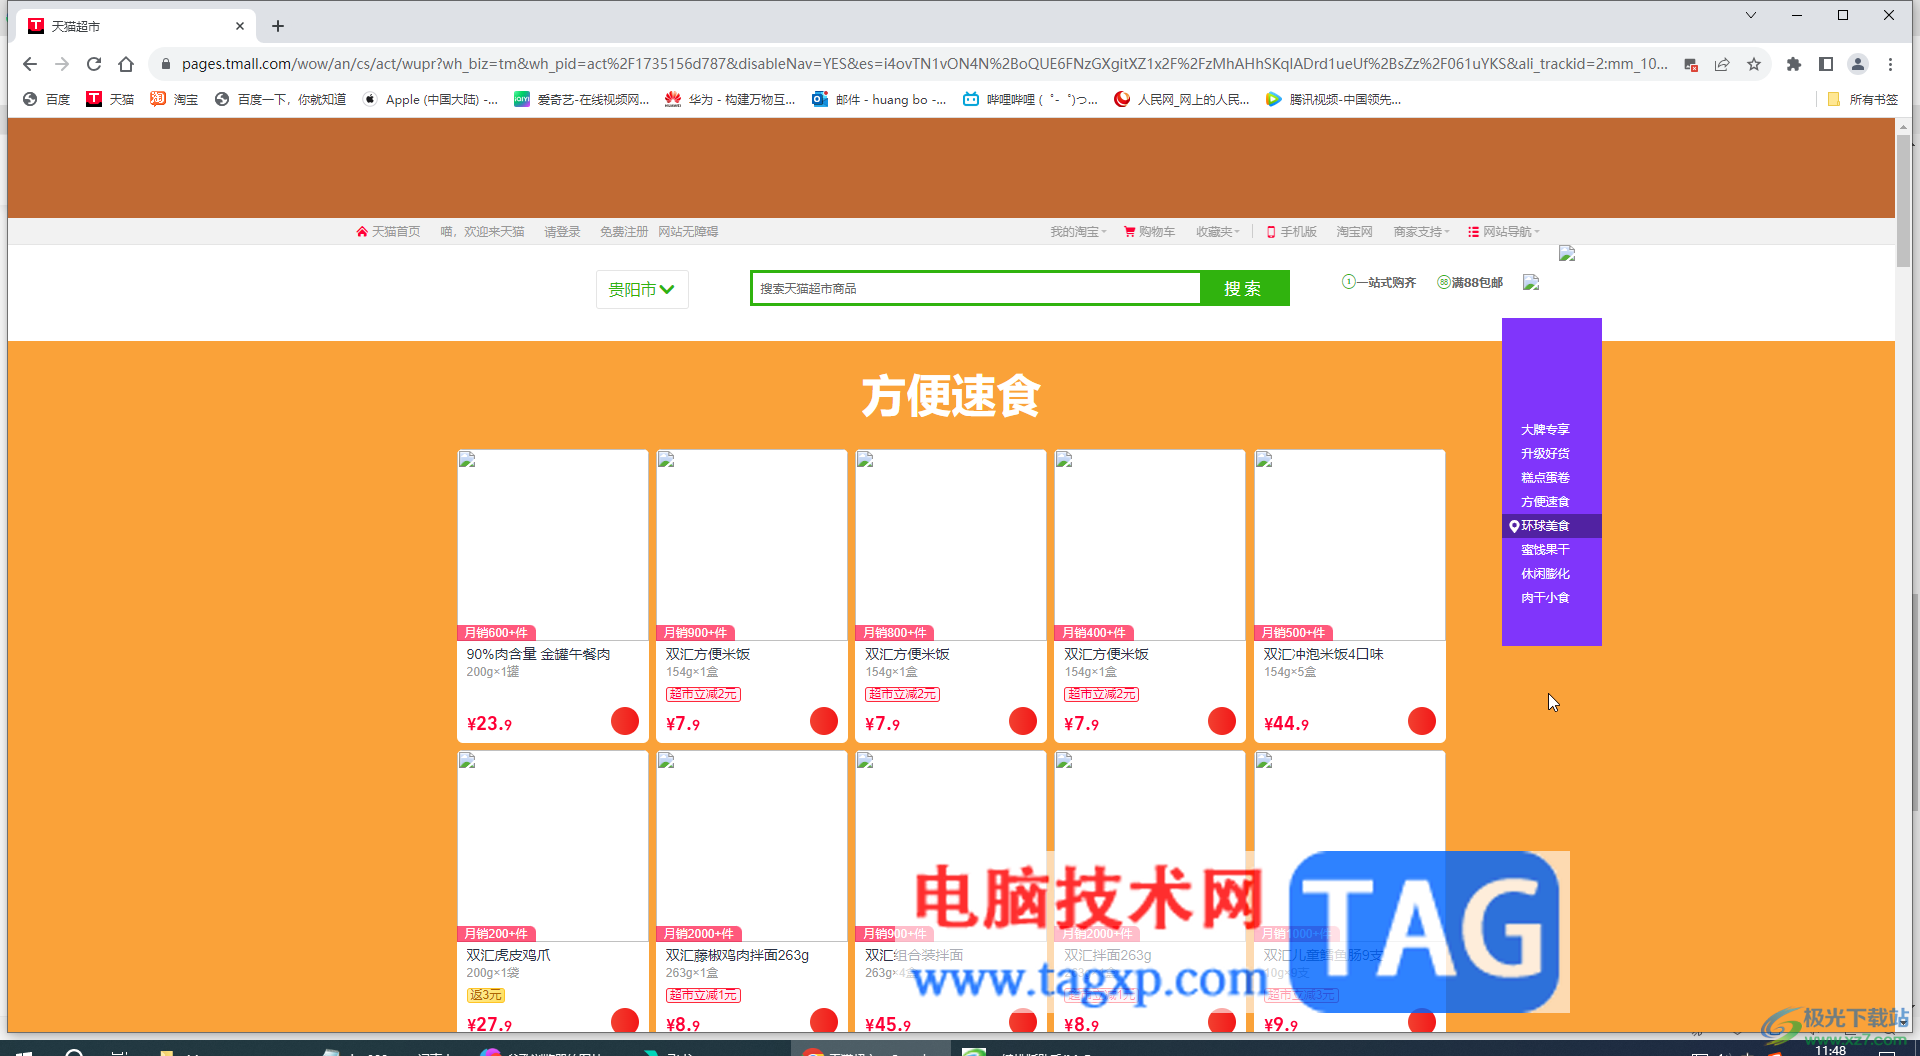Jump to 大牌专享 in the purple sidebar
Viewport: 1920px width, 1056px height.
click(x=1545, y=430)
